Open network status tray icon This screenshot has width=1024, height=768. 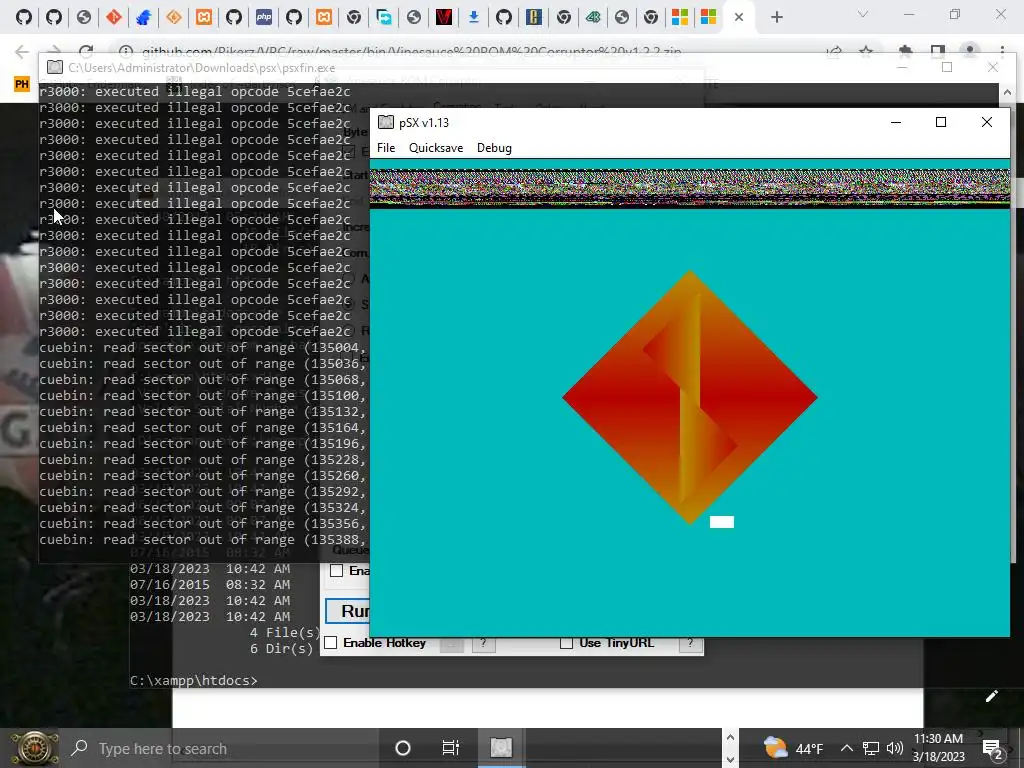click(871, 748)
